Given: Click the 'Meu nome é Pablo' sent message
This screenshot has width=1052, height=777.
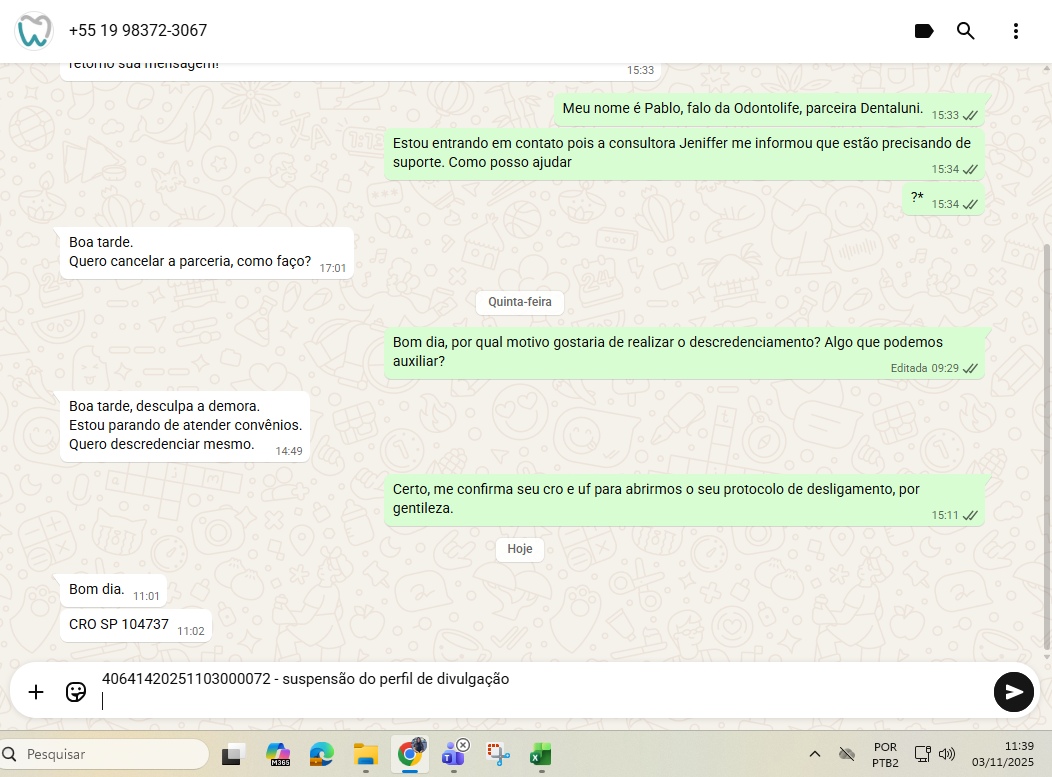Looking at the screenshot, I should 769,109.
